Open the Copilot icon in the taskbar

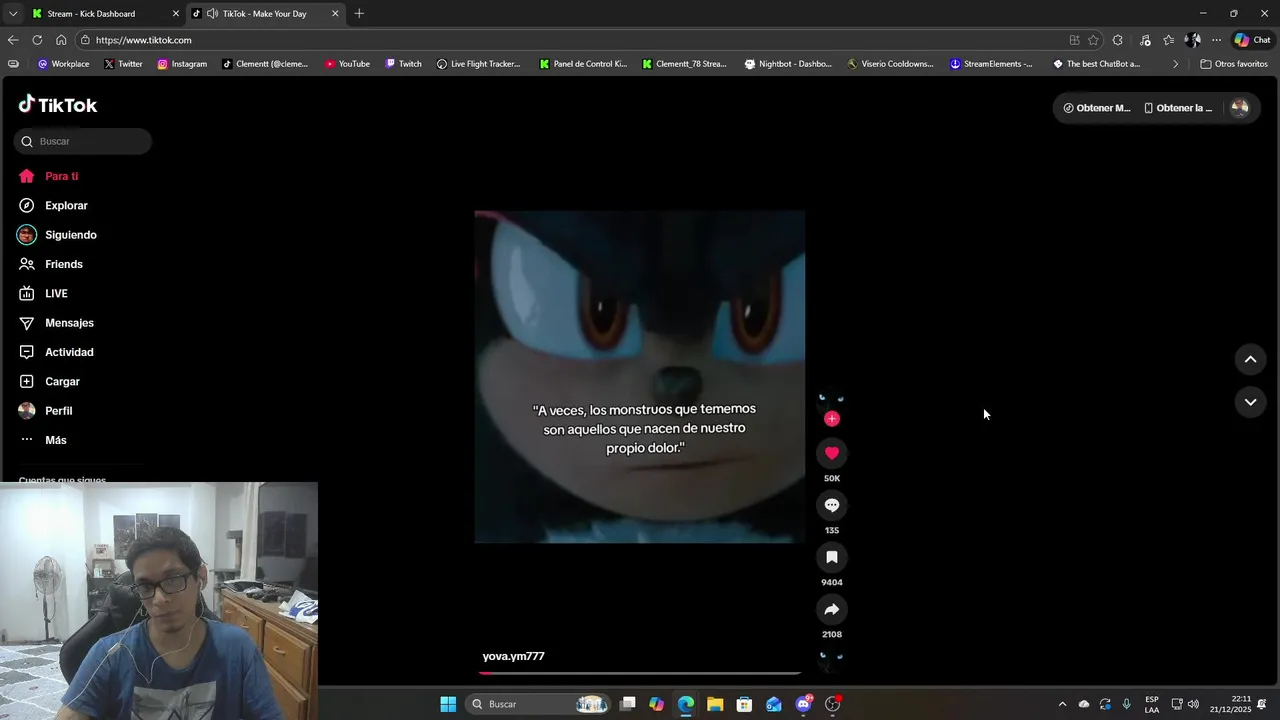(656, 704)
